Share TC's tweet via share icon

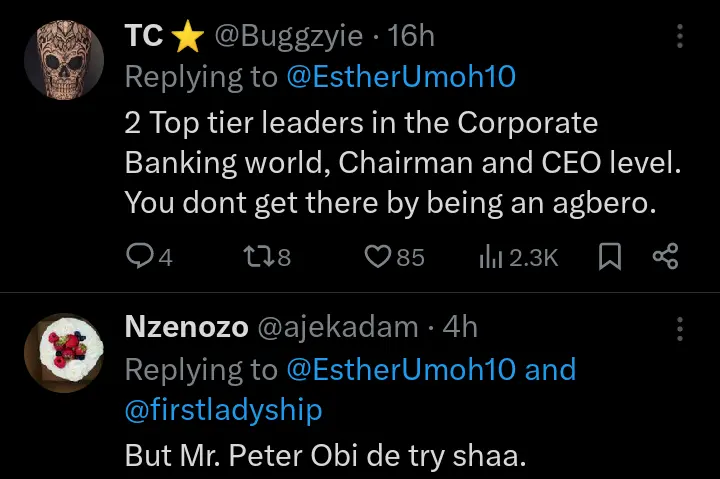tap(665, 257)
